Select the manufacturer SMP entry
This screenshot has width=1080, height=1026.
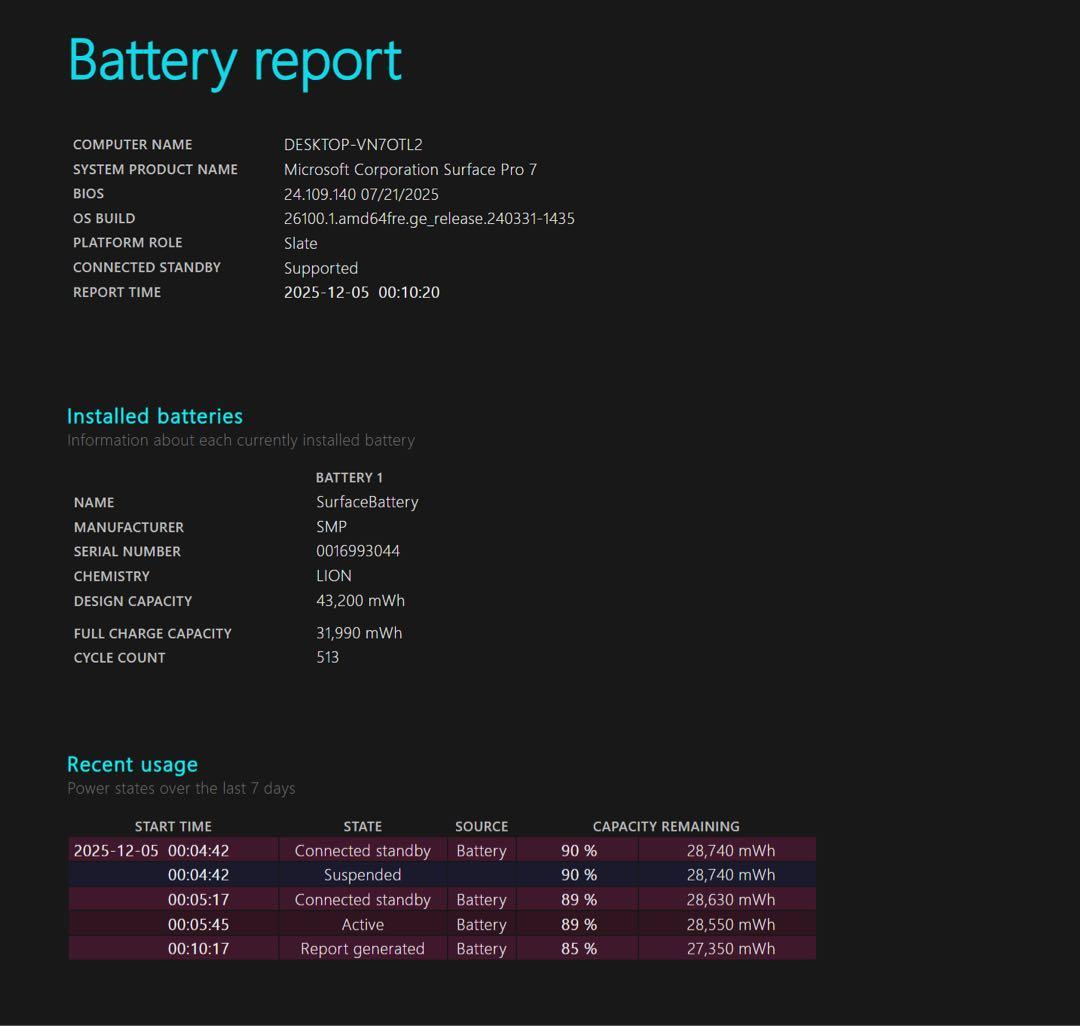pos(329,527)
